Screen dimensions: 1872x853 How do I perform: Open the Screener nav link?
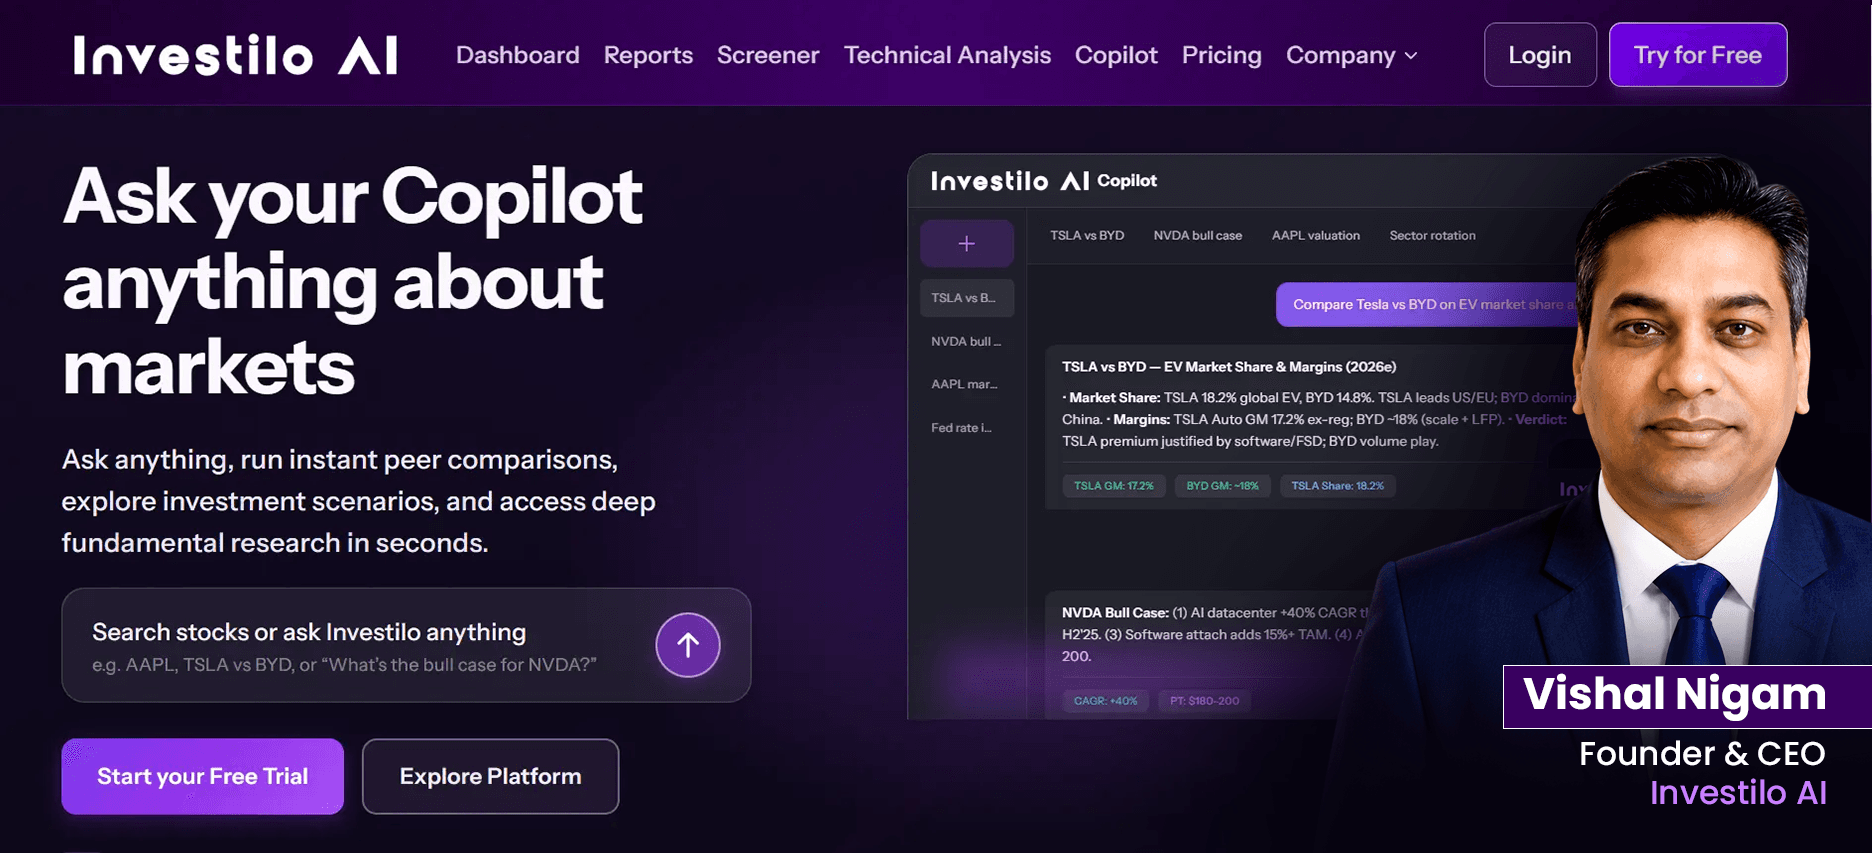click(768, 55)
